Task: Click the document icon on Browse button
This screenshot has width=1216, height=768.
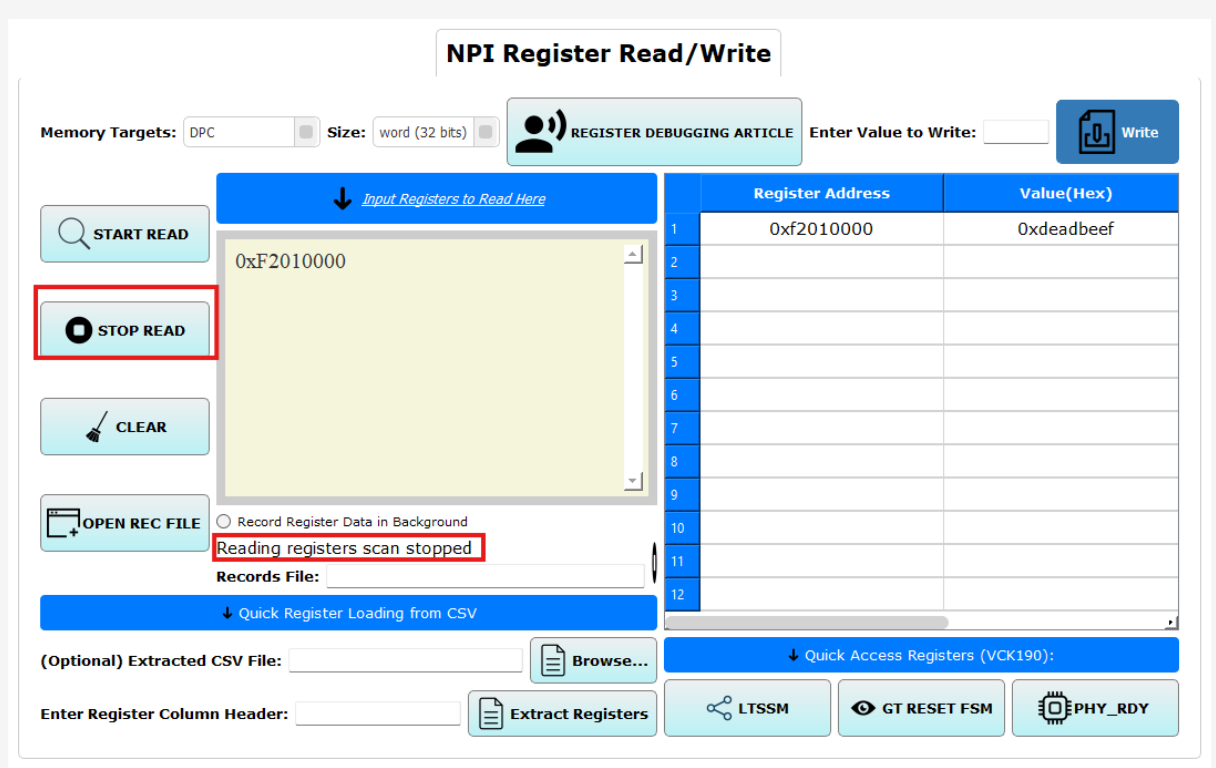Action: (553, 660)
